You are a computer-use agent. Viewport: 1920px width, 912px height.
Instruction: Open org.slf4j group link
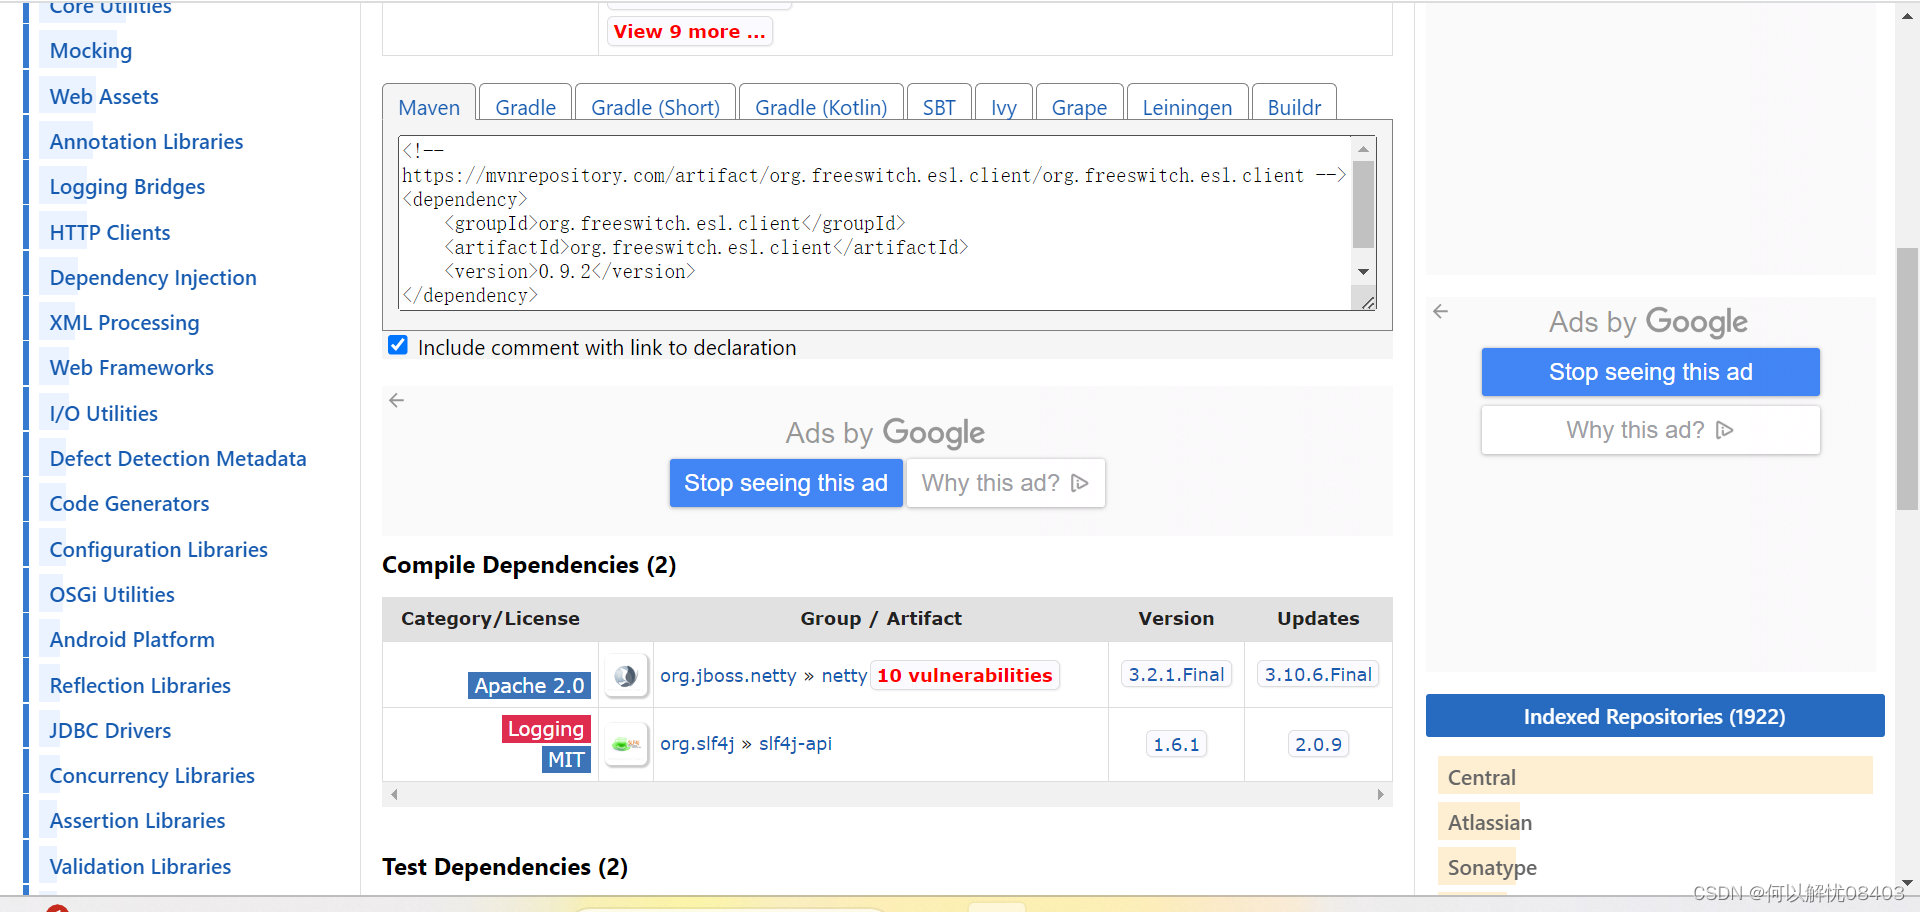coord(697,744)
